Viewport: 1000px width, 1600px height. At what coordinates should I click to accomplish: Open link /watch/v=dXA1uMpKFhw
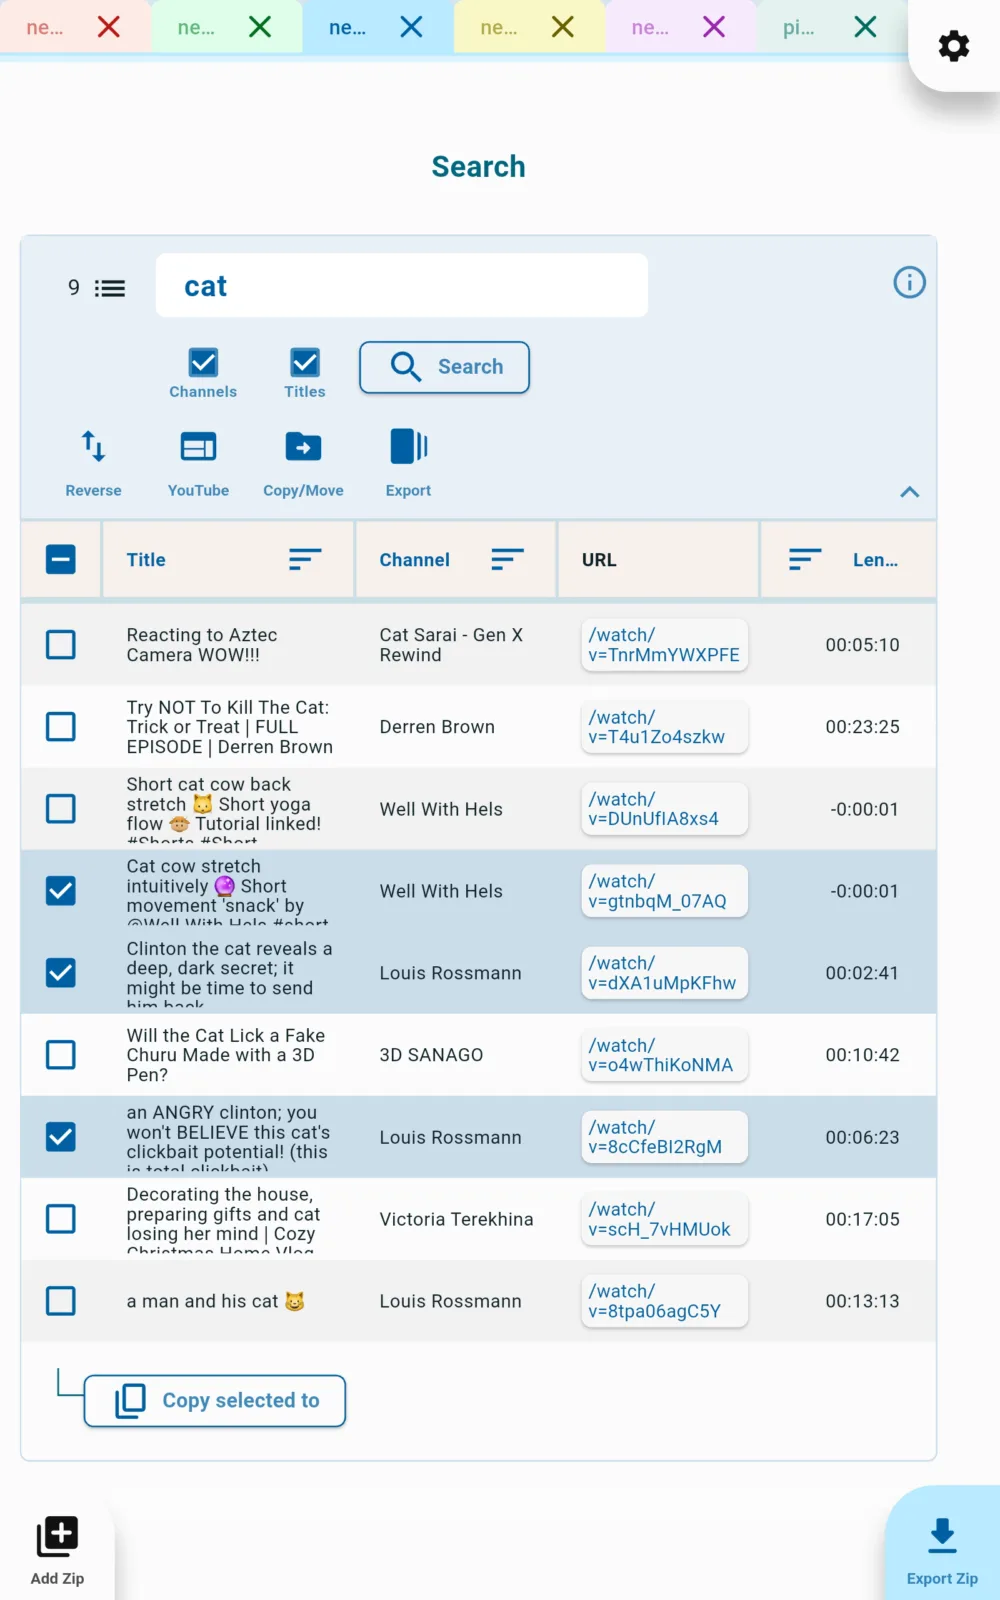(x=664, y=973)
